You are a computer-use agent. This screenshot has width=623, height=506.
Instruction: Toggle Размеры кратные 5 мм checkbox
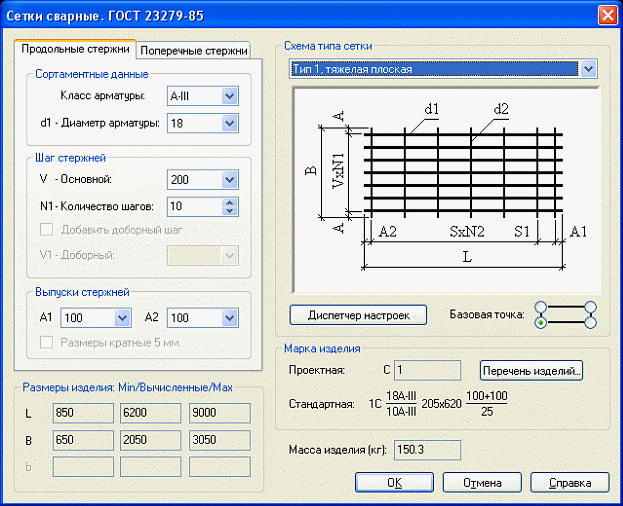click(46, 342)
